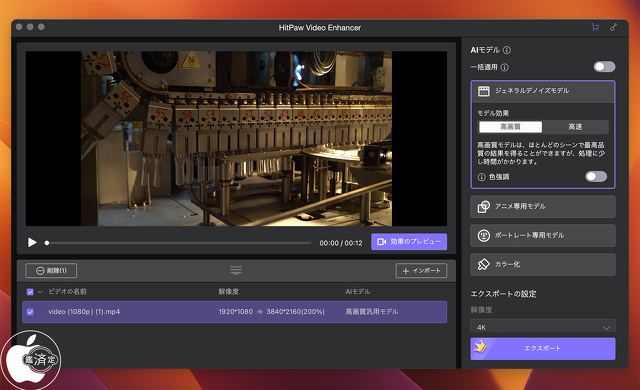Click the list panel drag handle icon
Viewport: 640px width, 390px height.
236,270
